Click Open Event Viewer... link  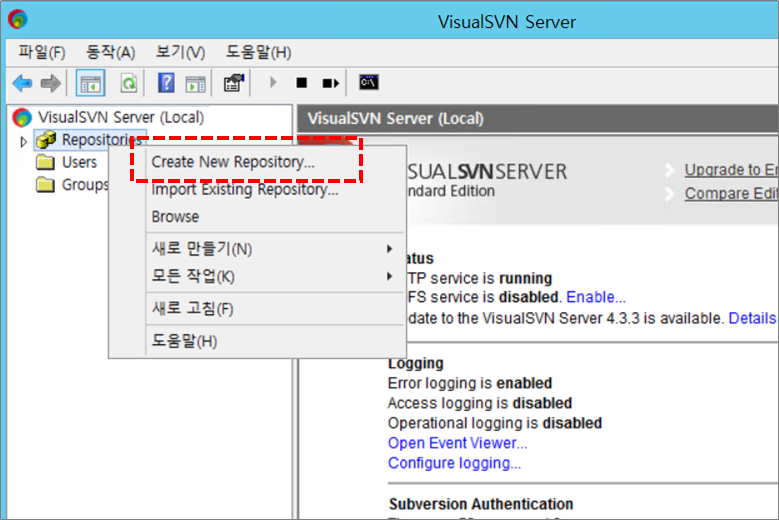[x=457, y=443]
